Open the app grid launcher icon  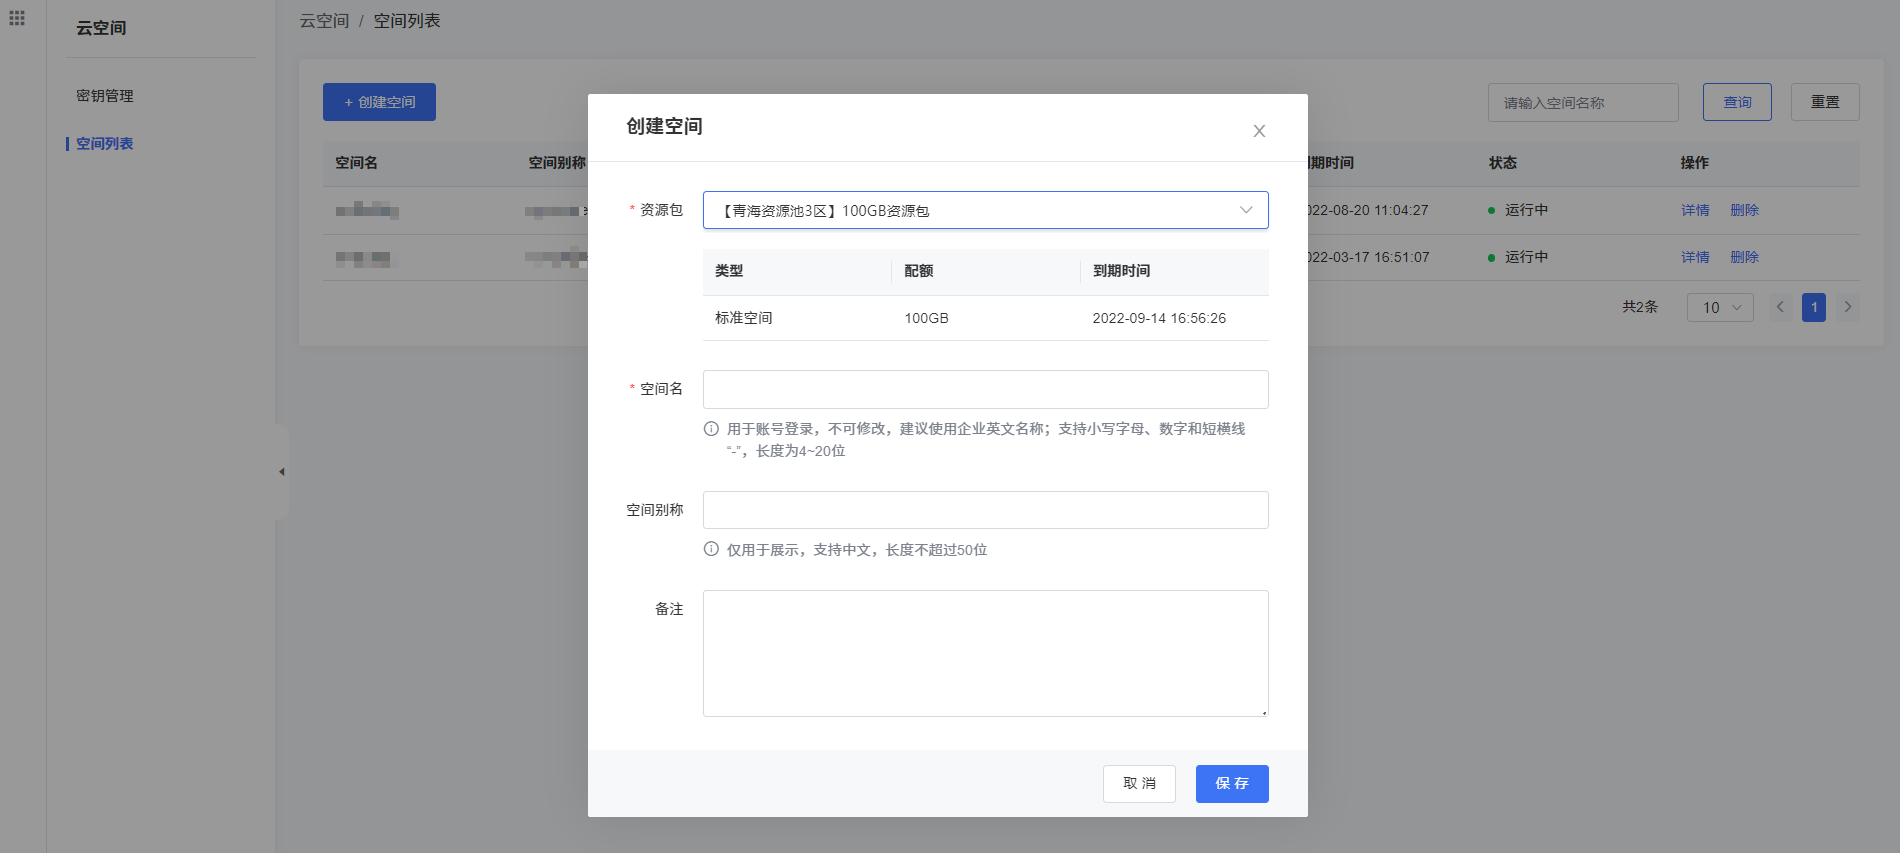17,18
